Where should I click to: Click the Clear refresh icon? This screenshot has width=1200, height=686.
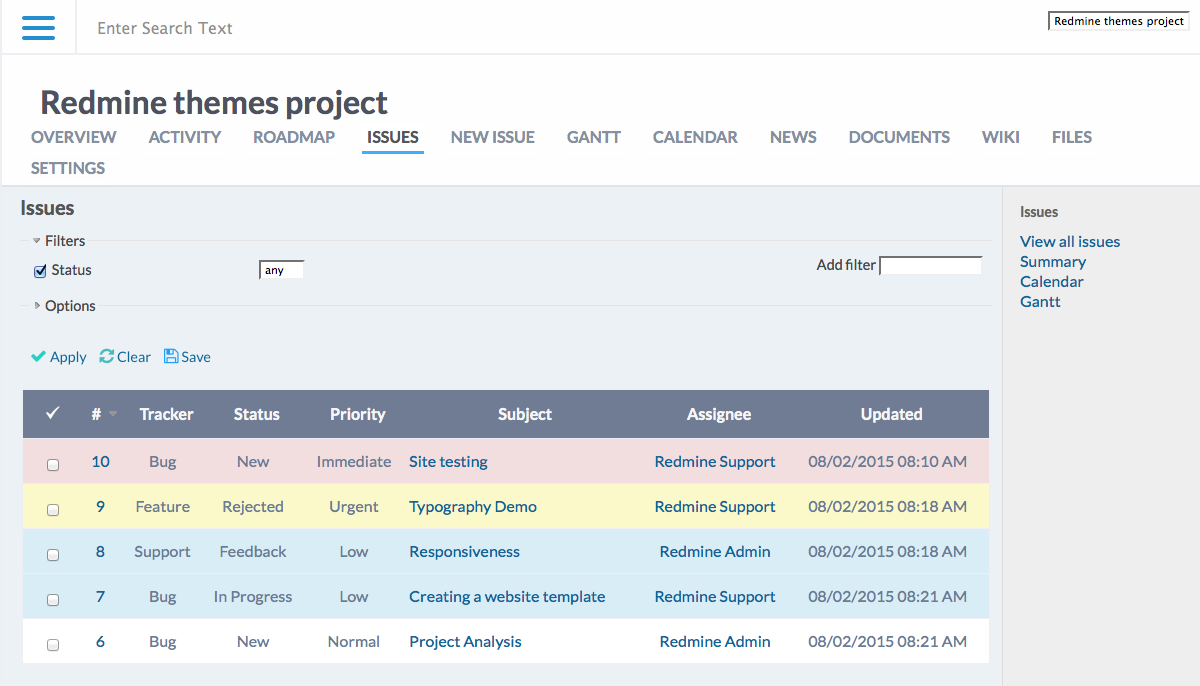106,356
